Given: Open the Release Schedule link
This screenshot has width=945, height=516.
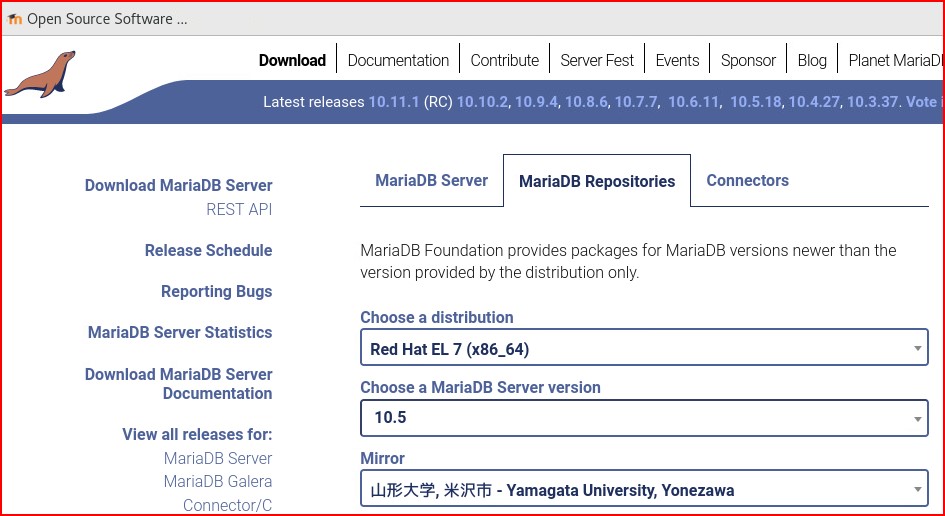Looking at the screenshot, I should click(x=209, y=250).
